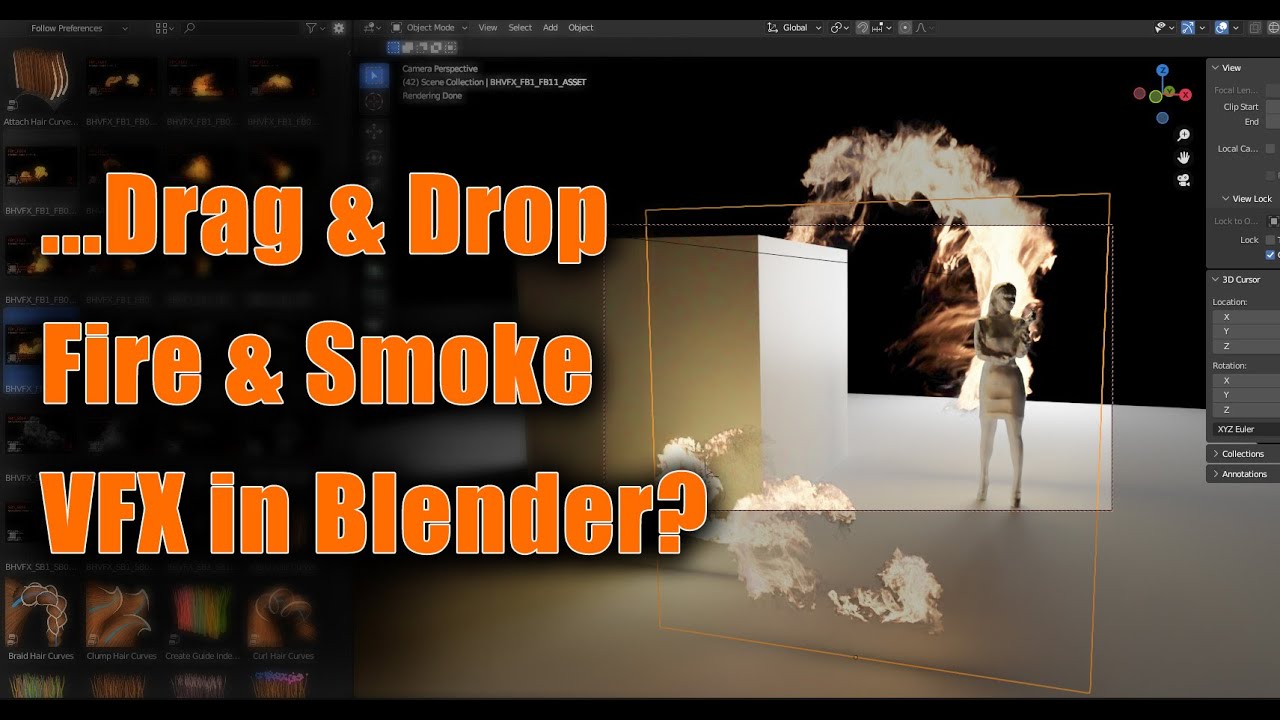Expand the Annotations panel
Screen dimensions: 1280x720
click(x=1242, y=474)
